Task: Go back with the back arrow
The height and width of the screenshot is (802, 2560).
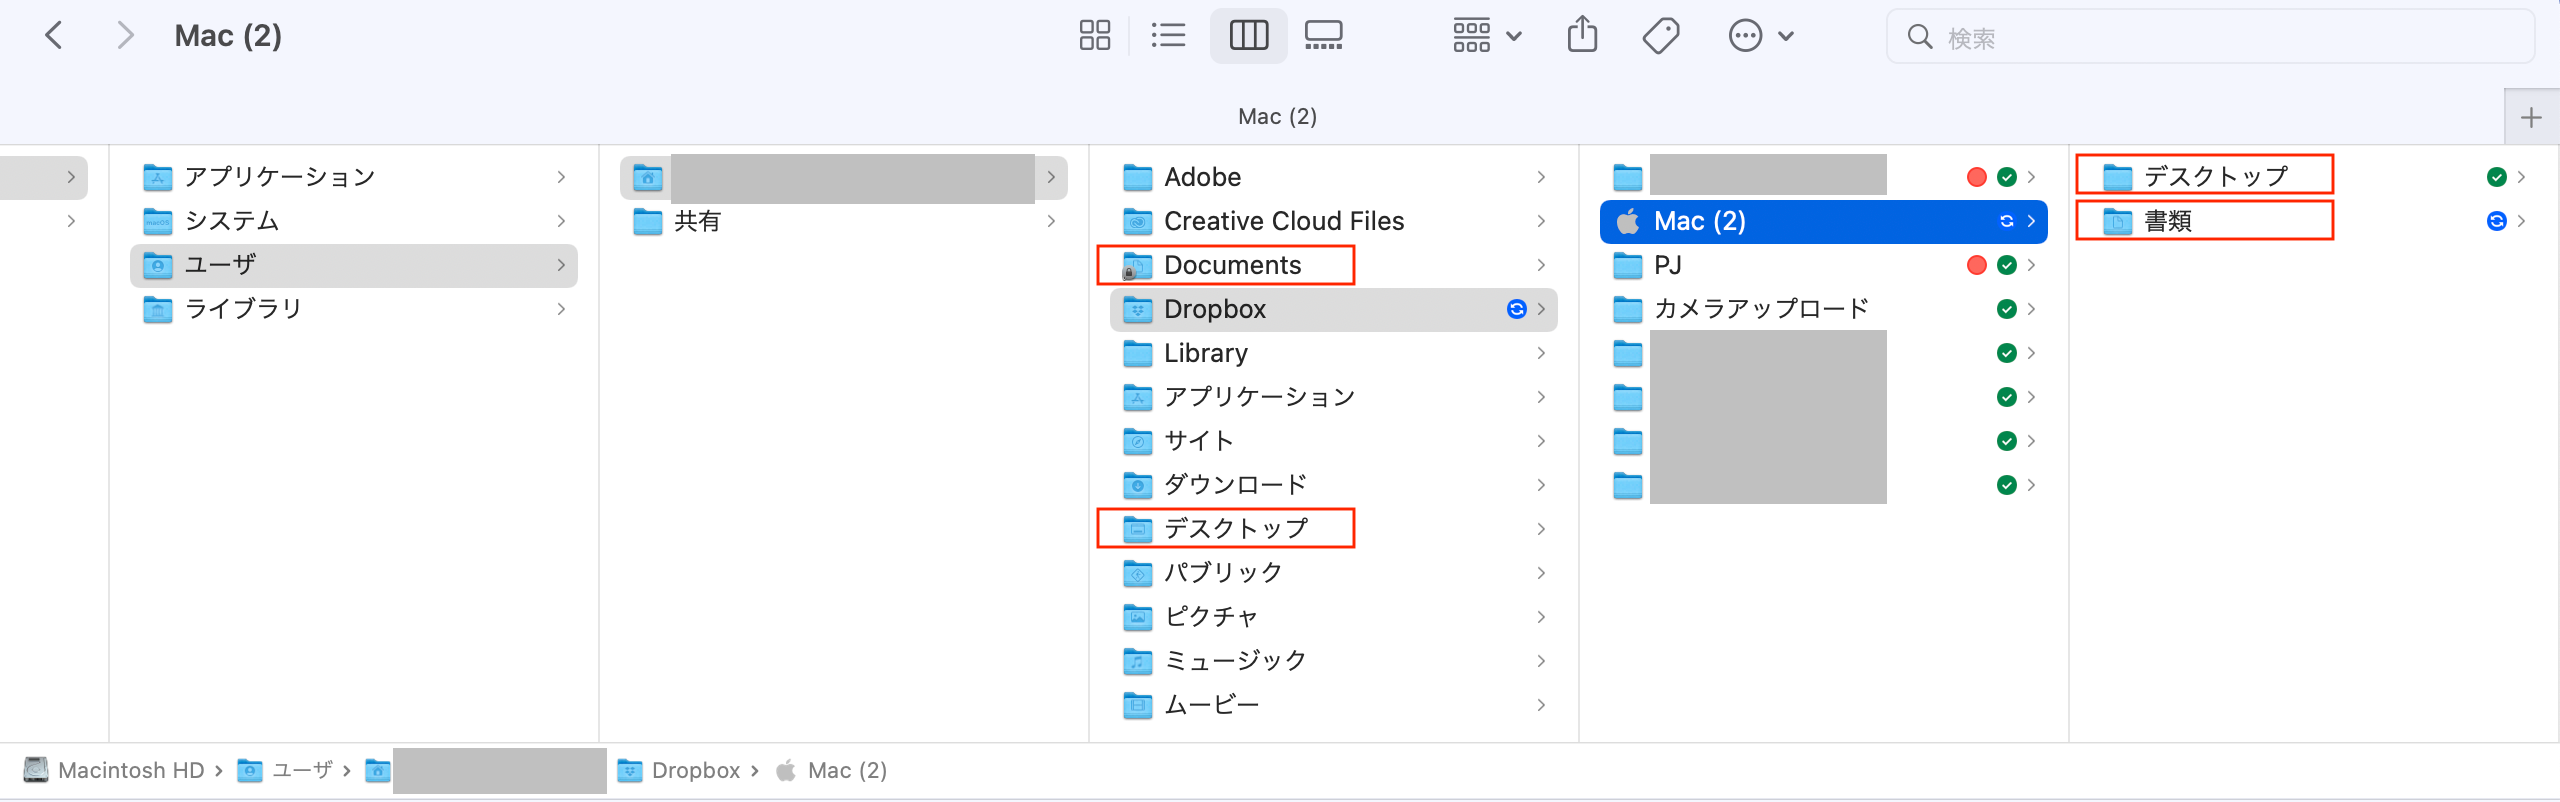Action: pos(54,36)
